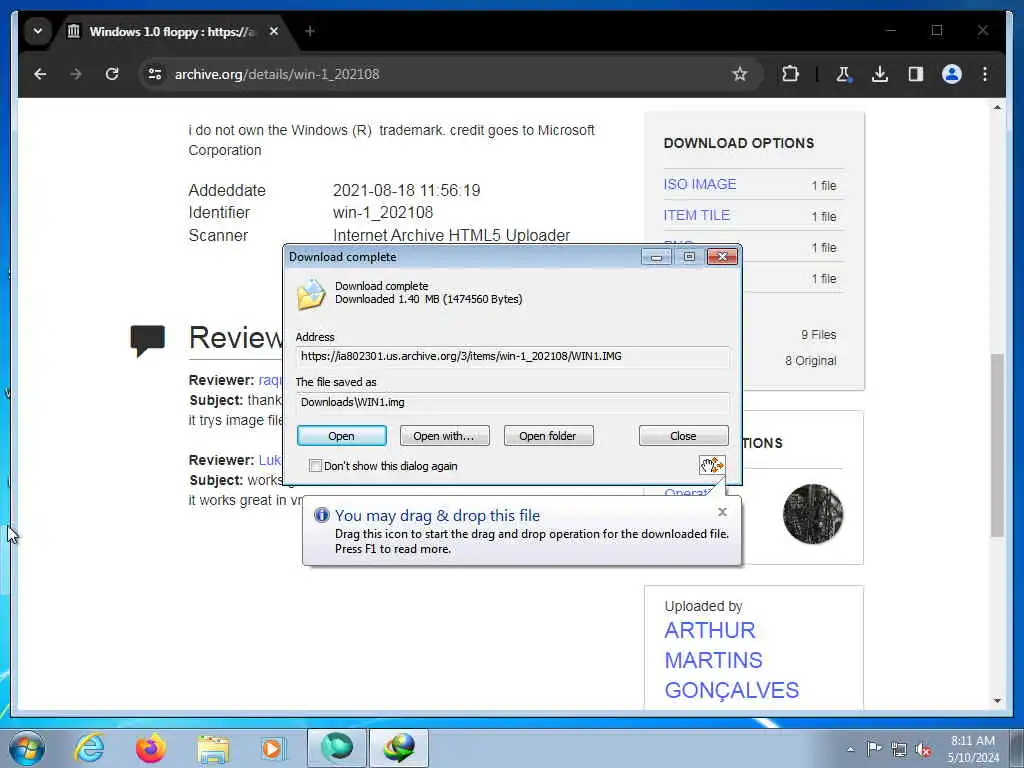
Task: Open a new browser tab
Action: 310,31
